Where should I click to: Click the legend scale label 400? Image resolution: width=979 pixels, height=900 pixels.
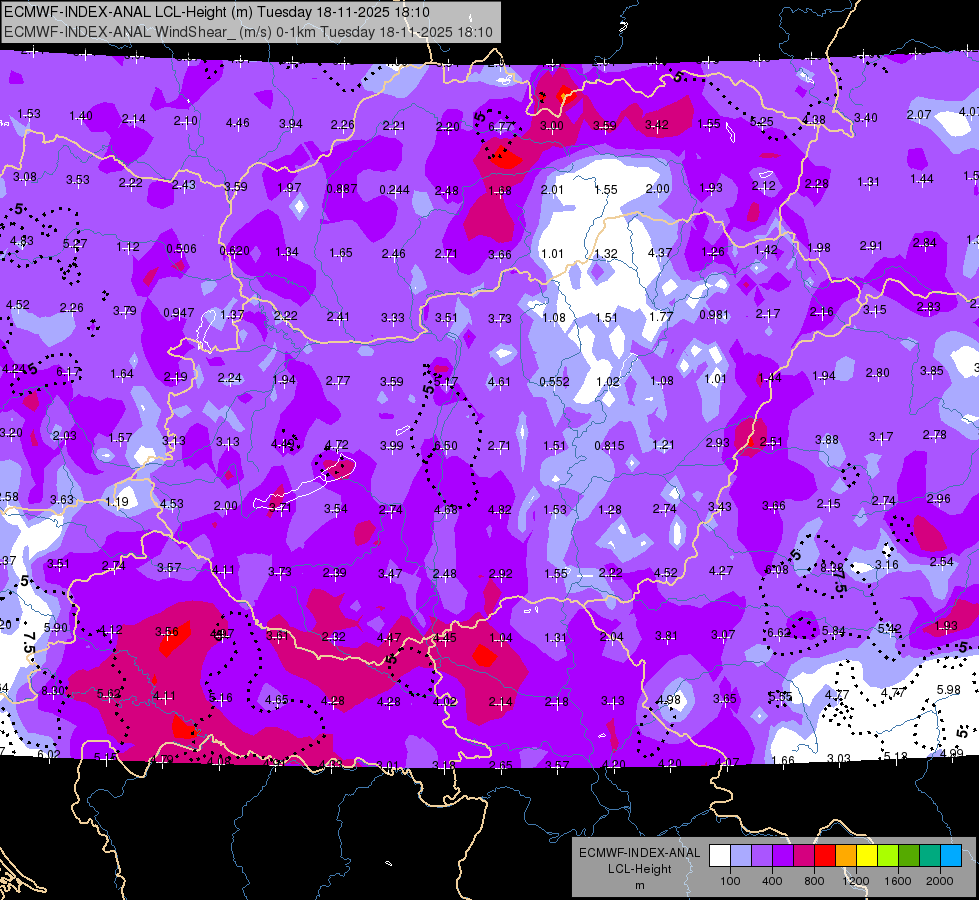(772, 881)
